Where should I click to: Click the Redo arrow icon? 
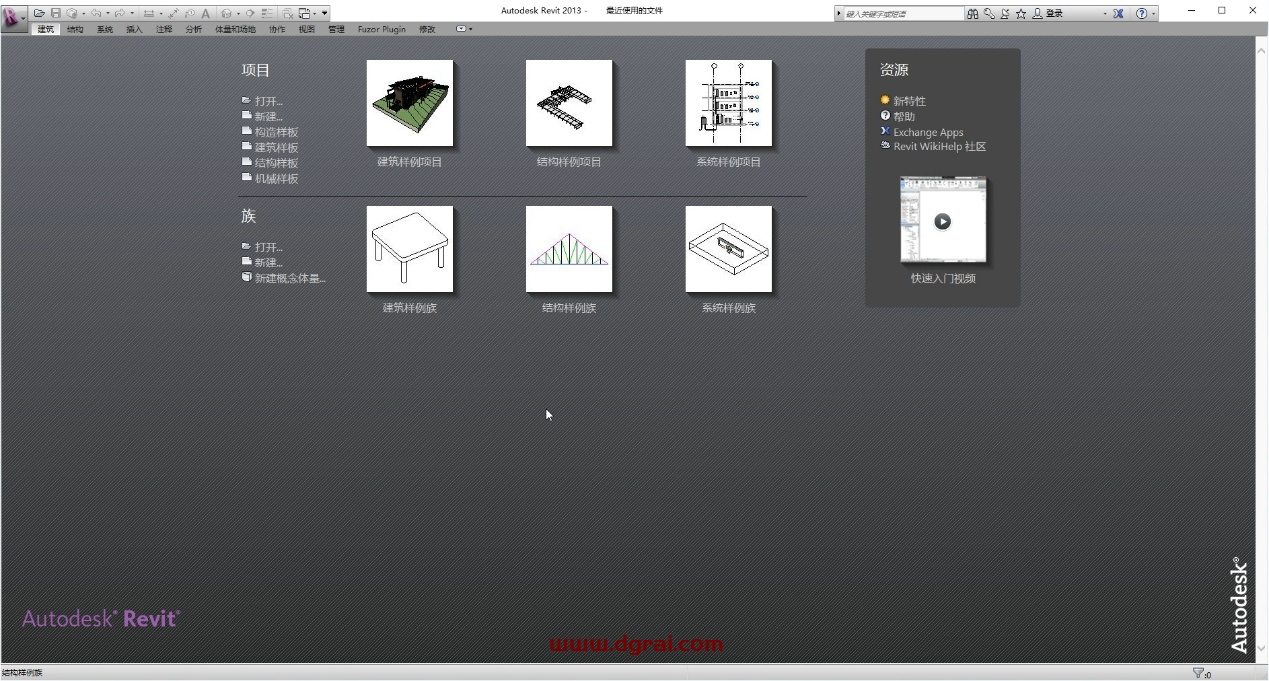click(120, 13)
